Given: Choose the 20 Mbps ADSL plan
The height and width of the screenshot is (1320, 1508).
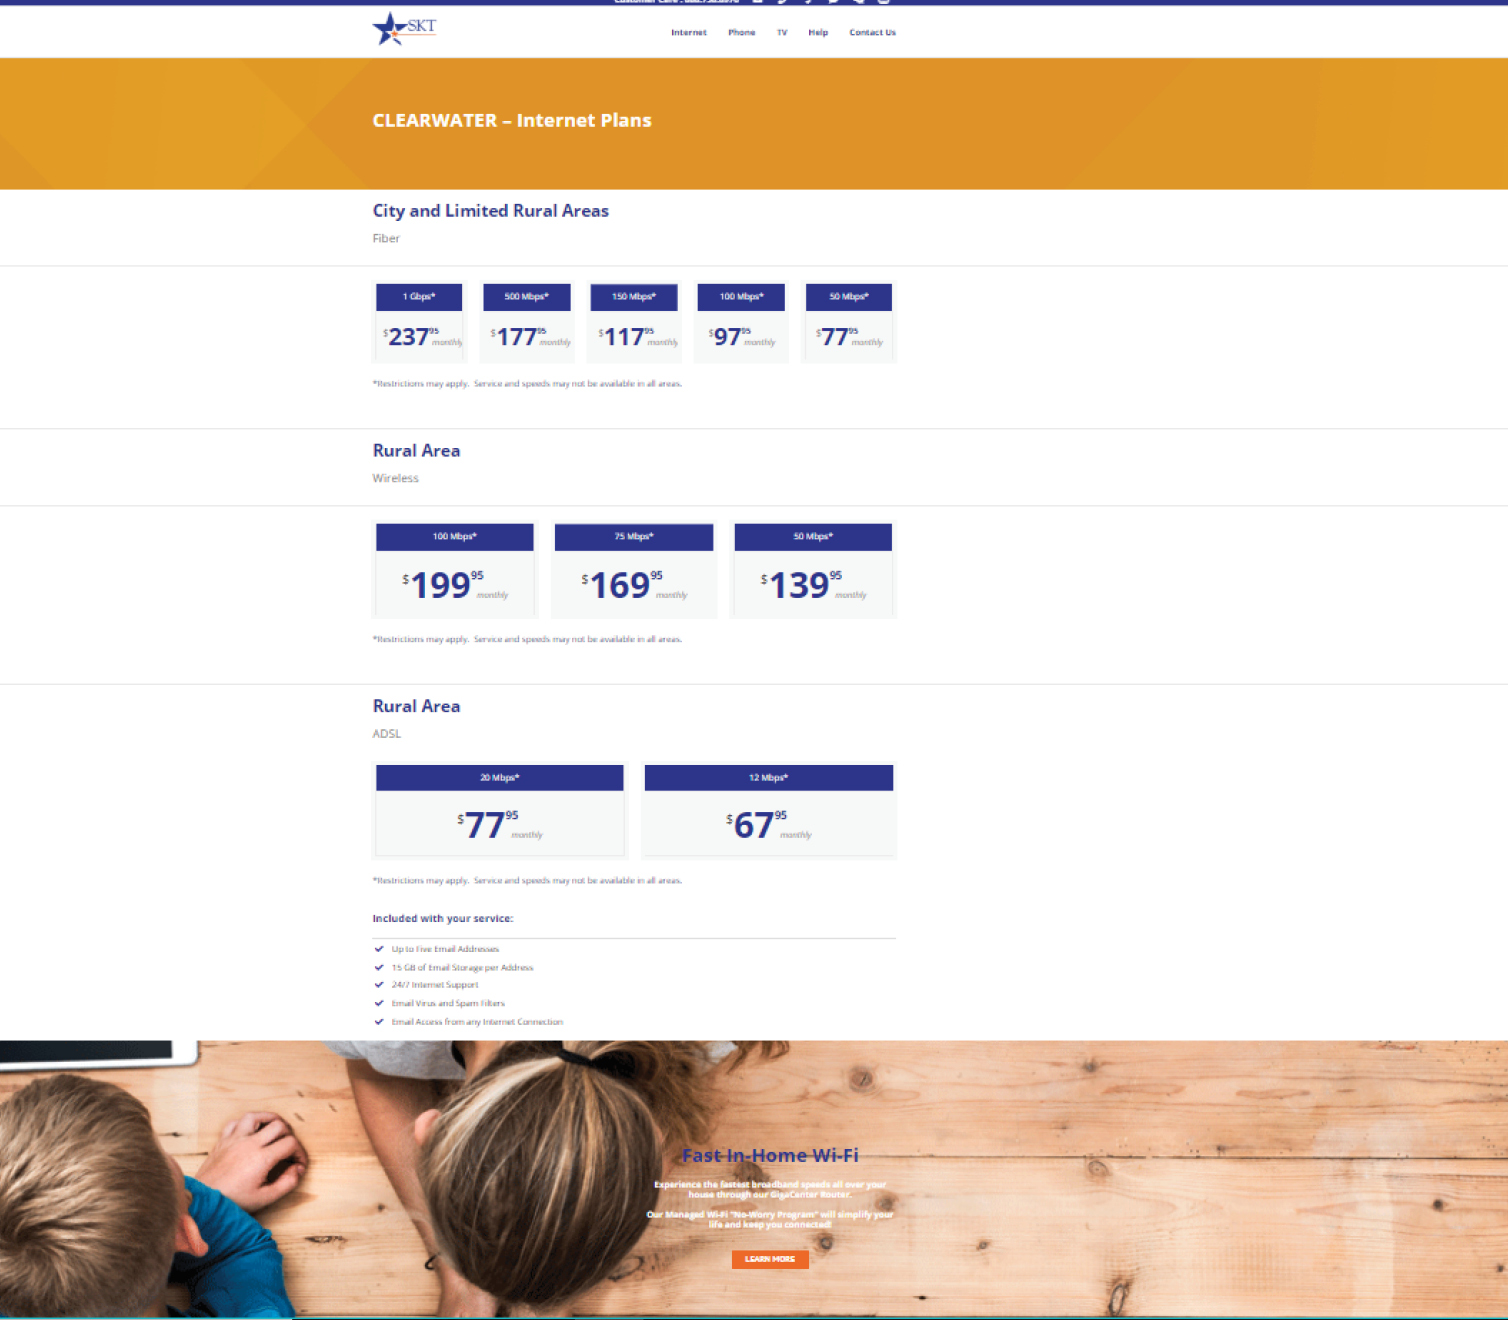Looking at the screenshot, I should pos(500,810).
